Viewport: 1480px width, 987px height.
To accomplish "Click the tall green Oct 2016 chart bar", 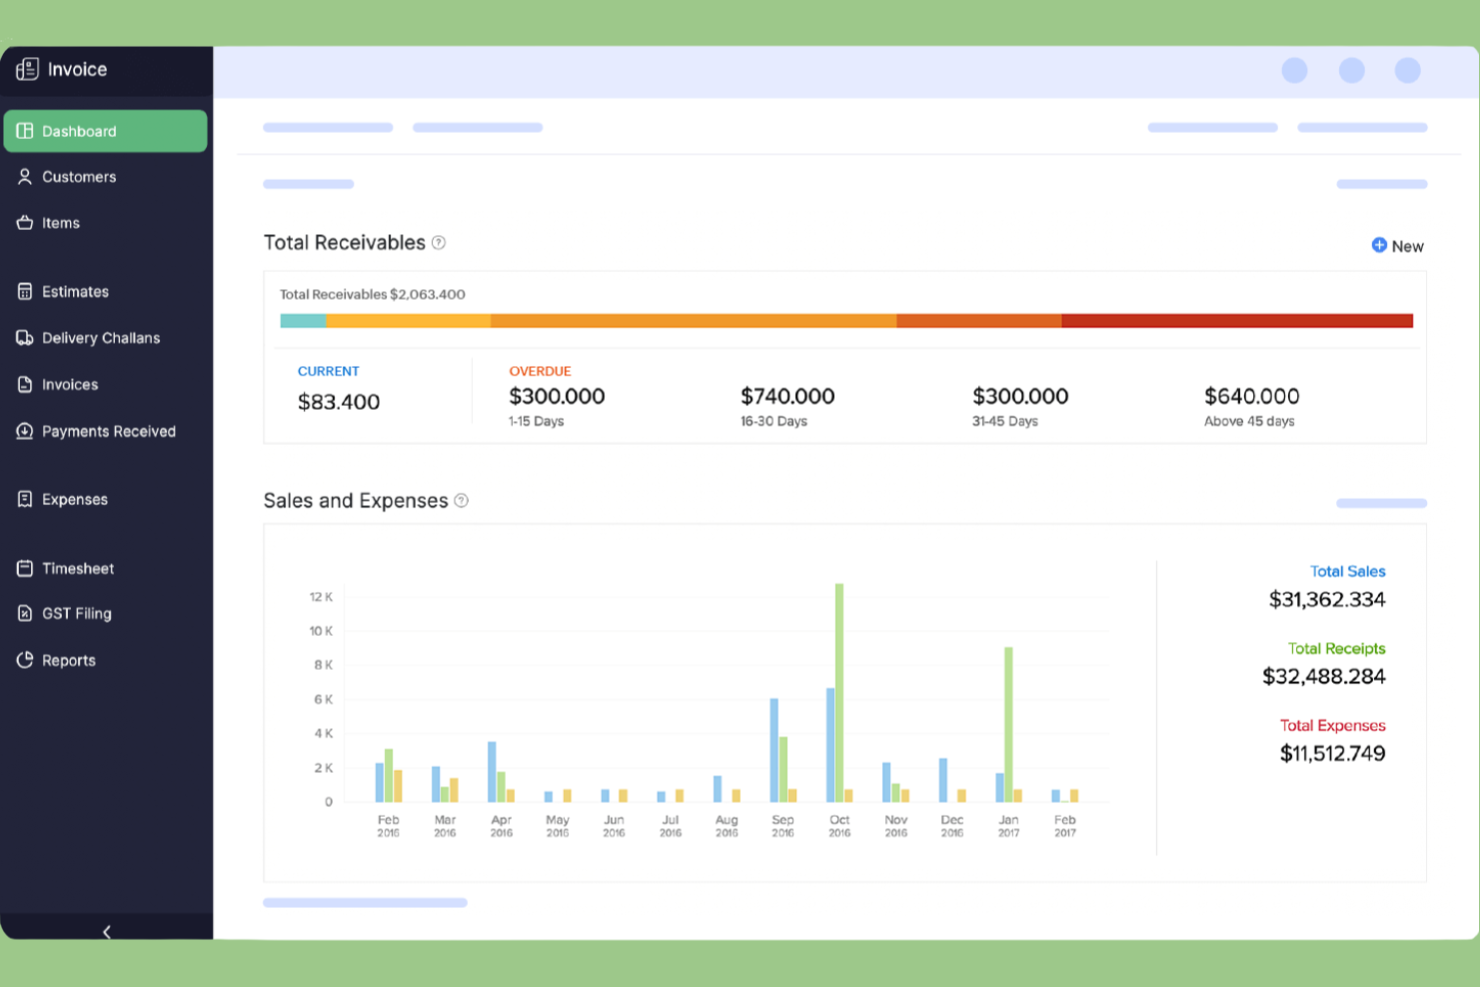I will click(x=839, y=690).
